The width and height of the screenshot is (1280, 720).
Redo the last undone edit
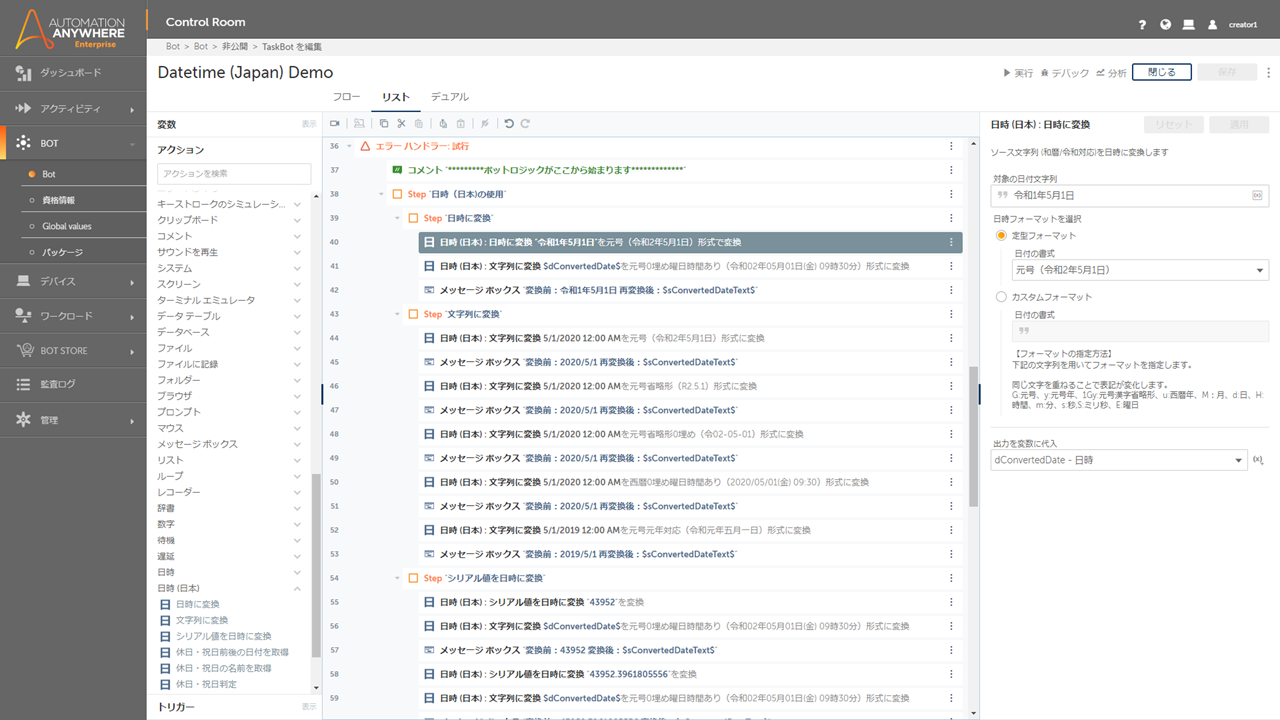click(x=525, y=124)
